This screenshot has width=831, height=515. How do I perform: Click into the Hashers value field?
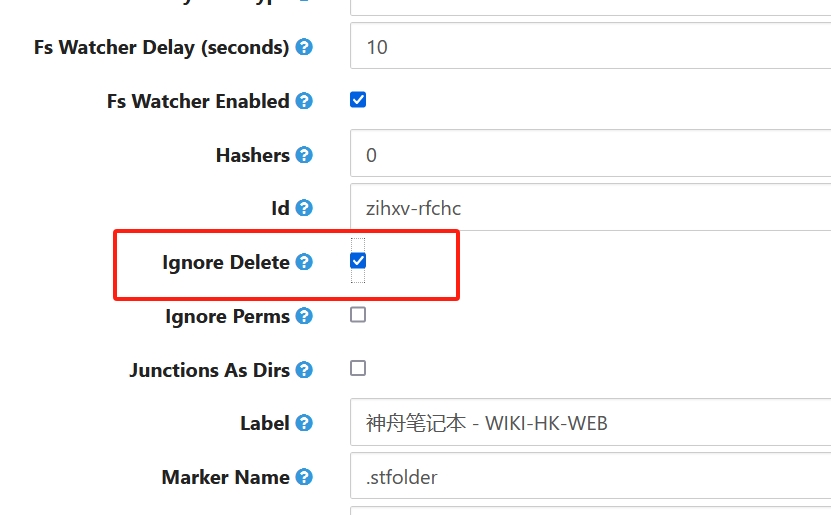click(x=590, y=155)
